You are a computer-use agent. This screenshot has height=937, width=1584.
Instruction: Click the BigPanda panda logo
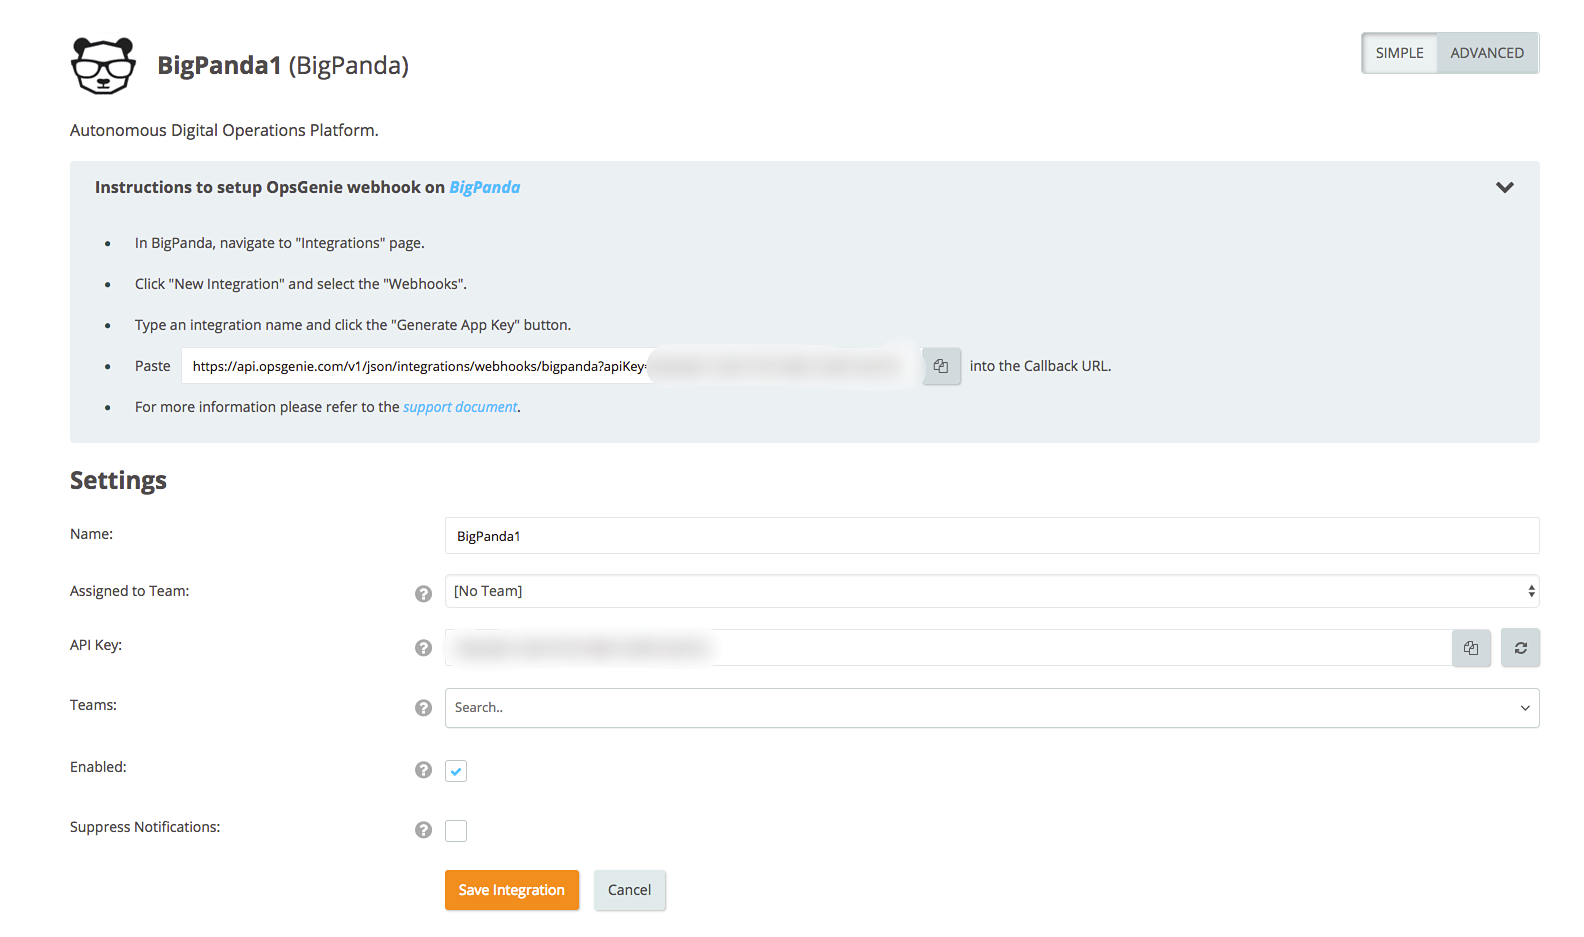click(103, 66)
